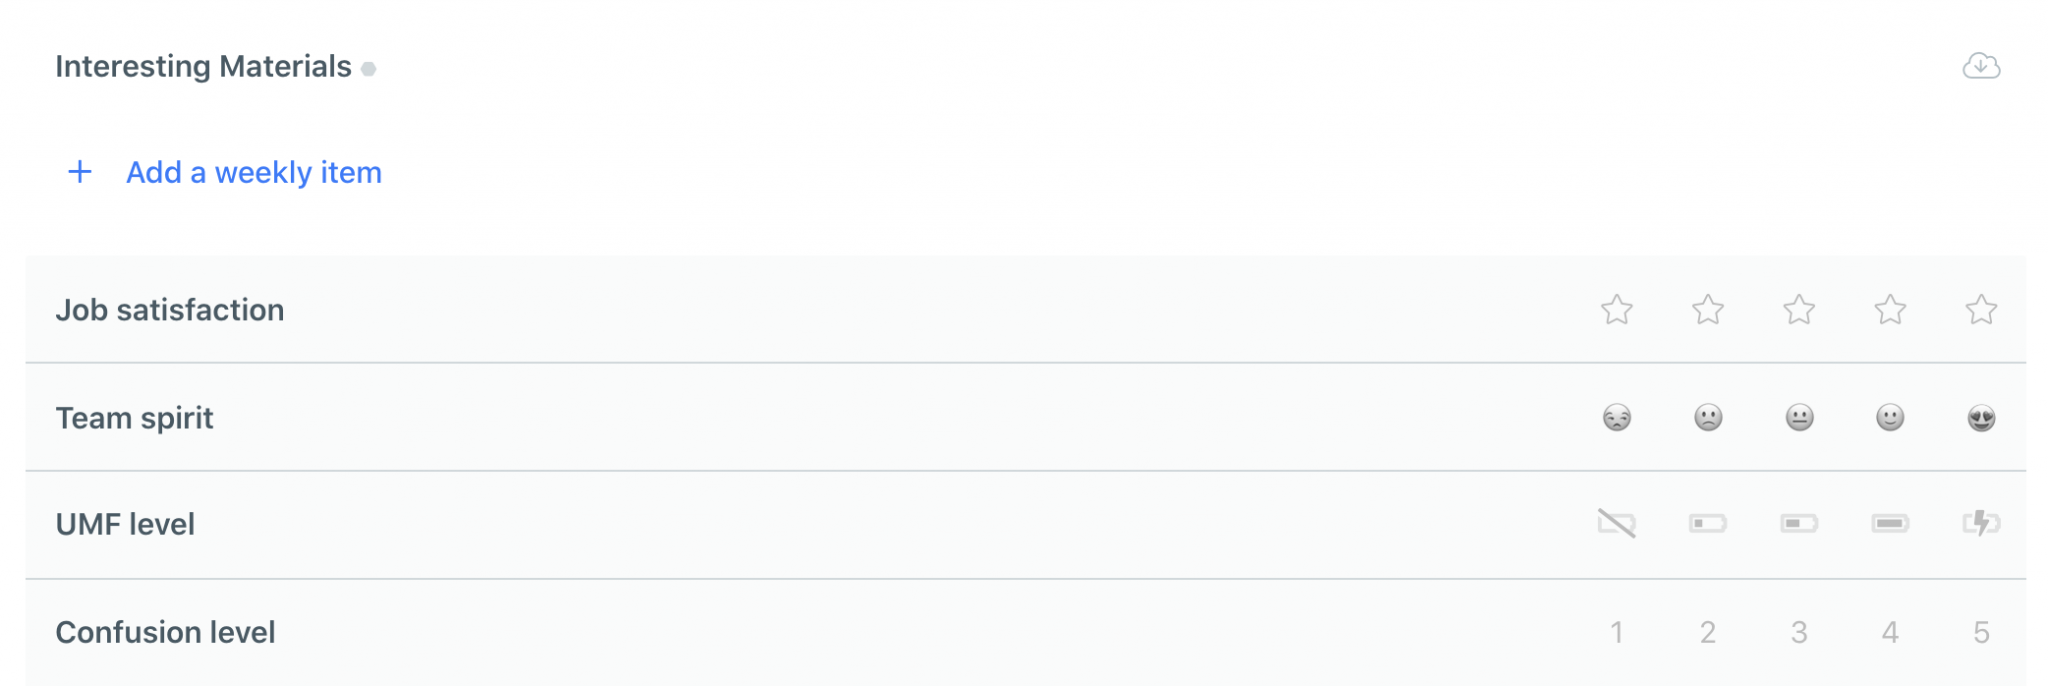The width and height of the screenshot is (2048, 686).
Task: Set UMF level to empty battery
Action: click(1616, 523)
